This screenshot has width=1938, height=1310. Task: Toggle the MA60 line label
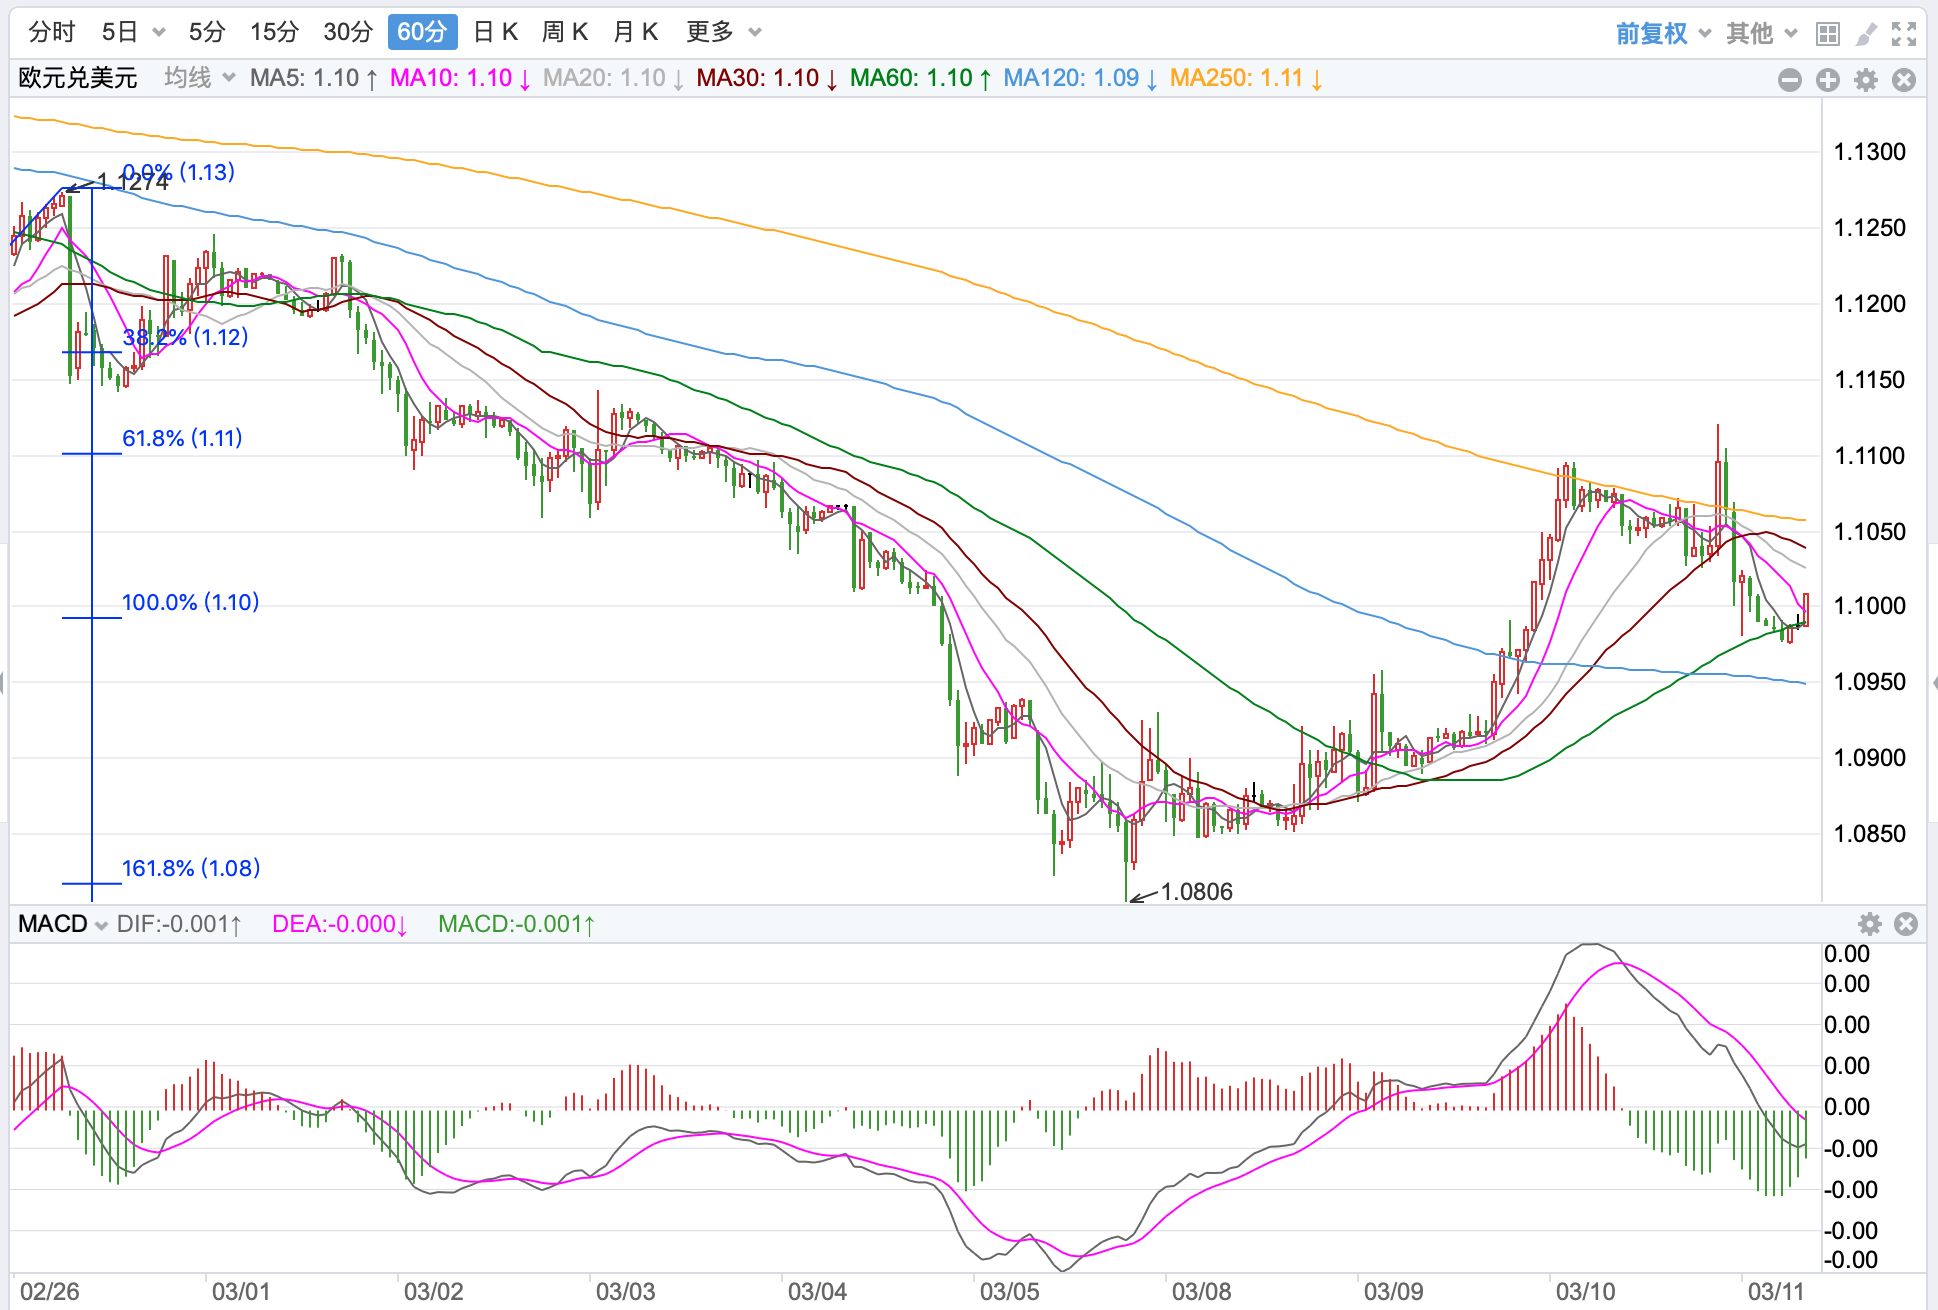pos(920,78)
